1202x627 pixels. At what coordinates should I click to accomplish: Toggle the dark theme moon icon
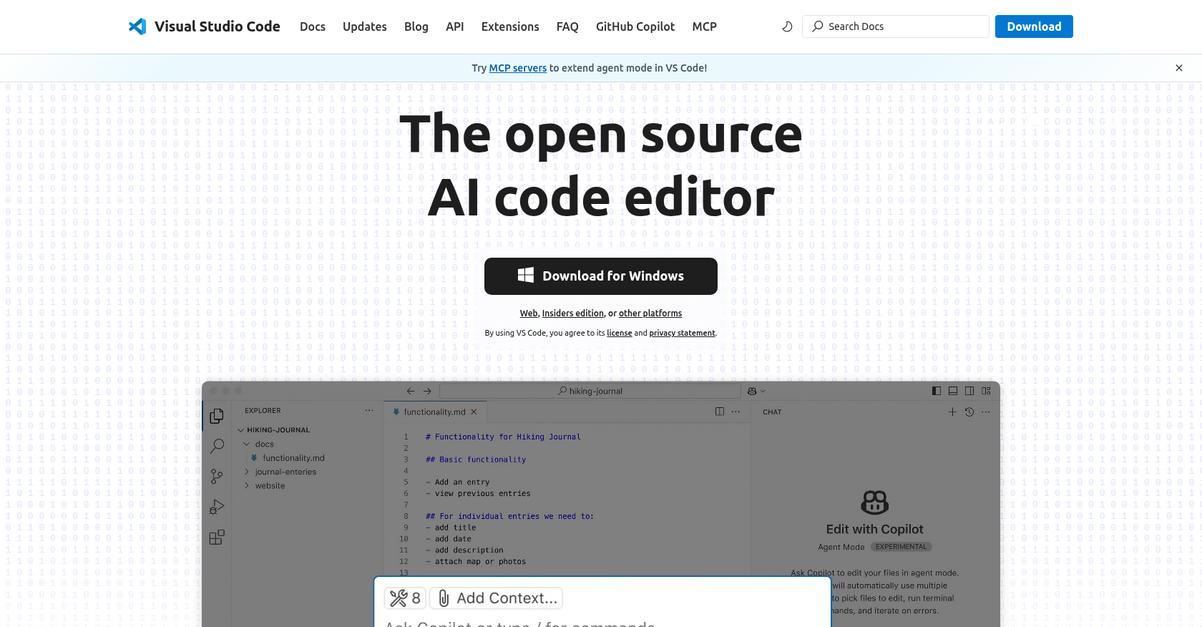[x=787, y=27]
